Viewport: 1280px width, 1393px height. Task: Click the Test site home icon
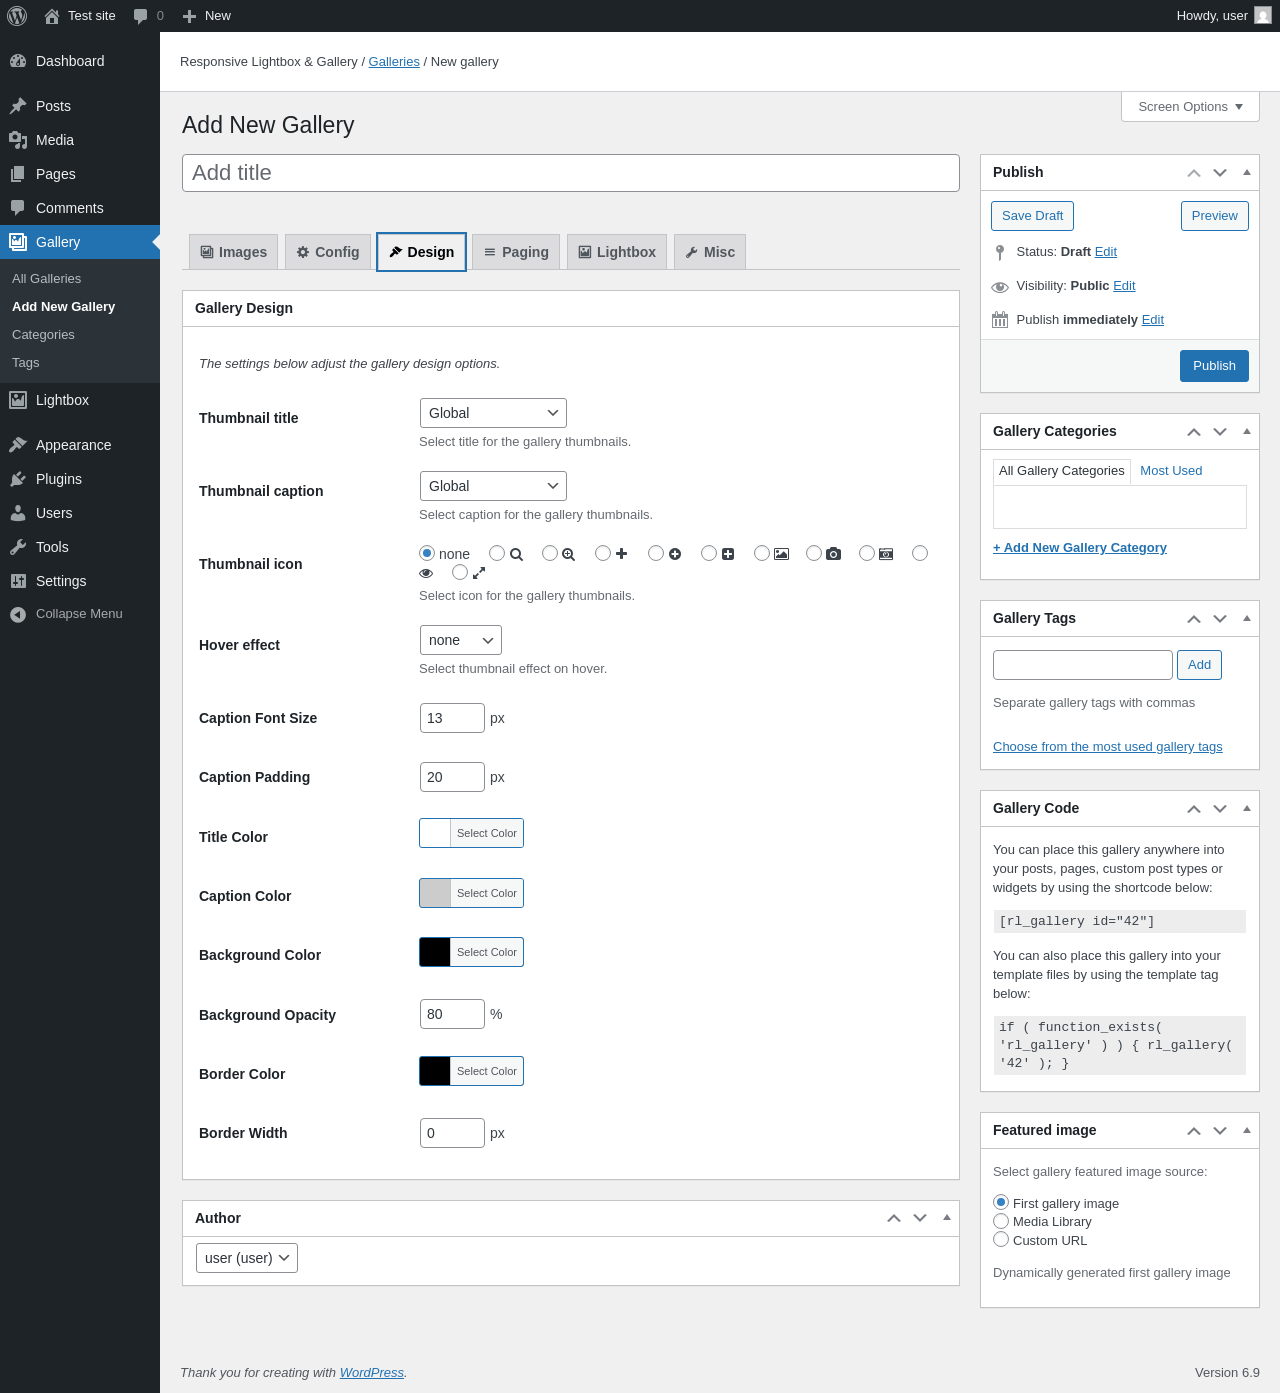pos(52,16)
